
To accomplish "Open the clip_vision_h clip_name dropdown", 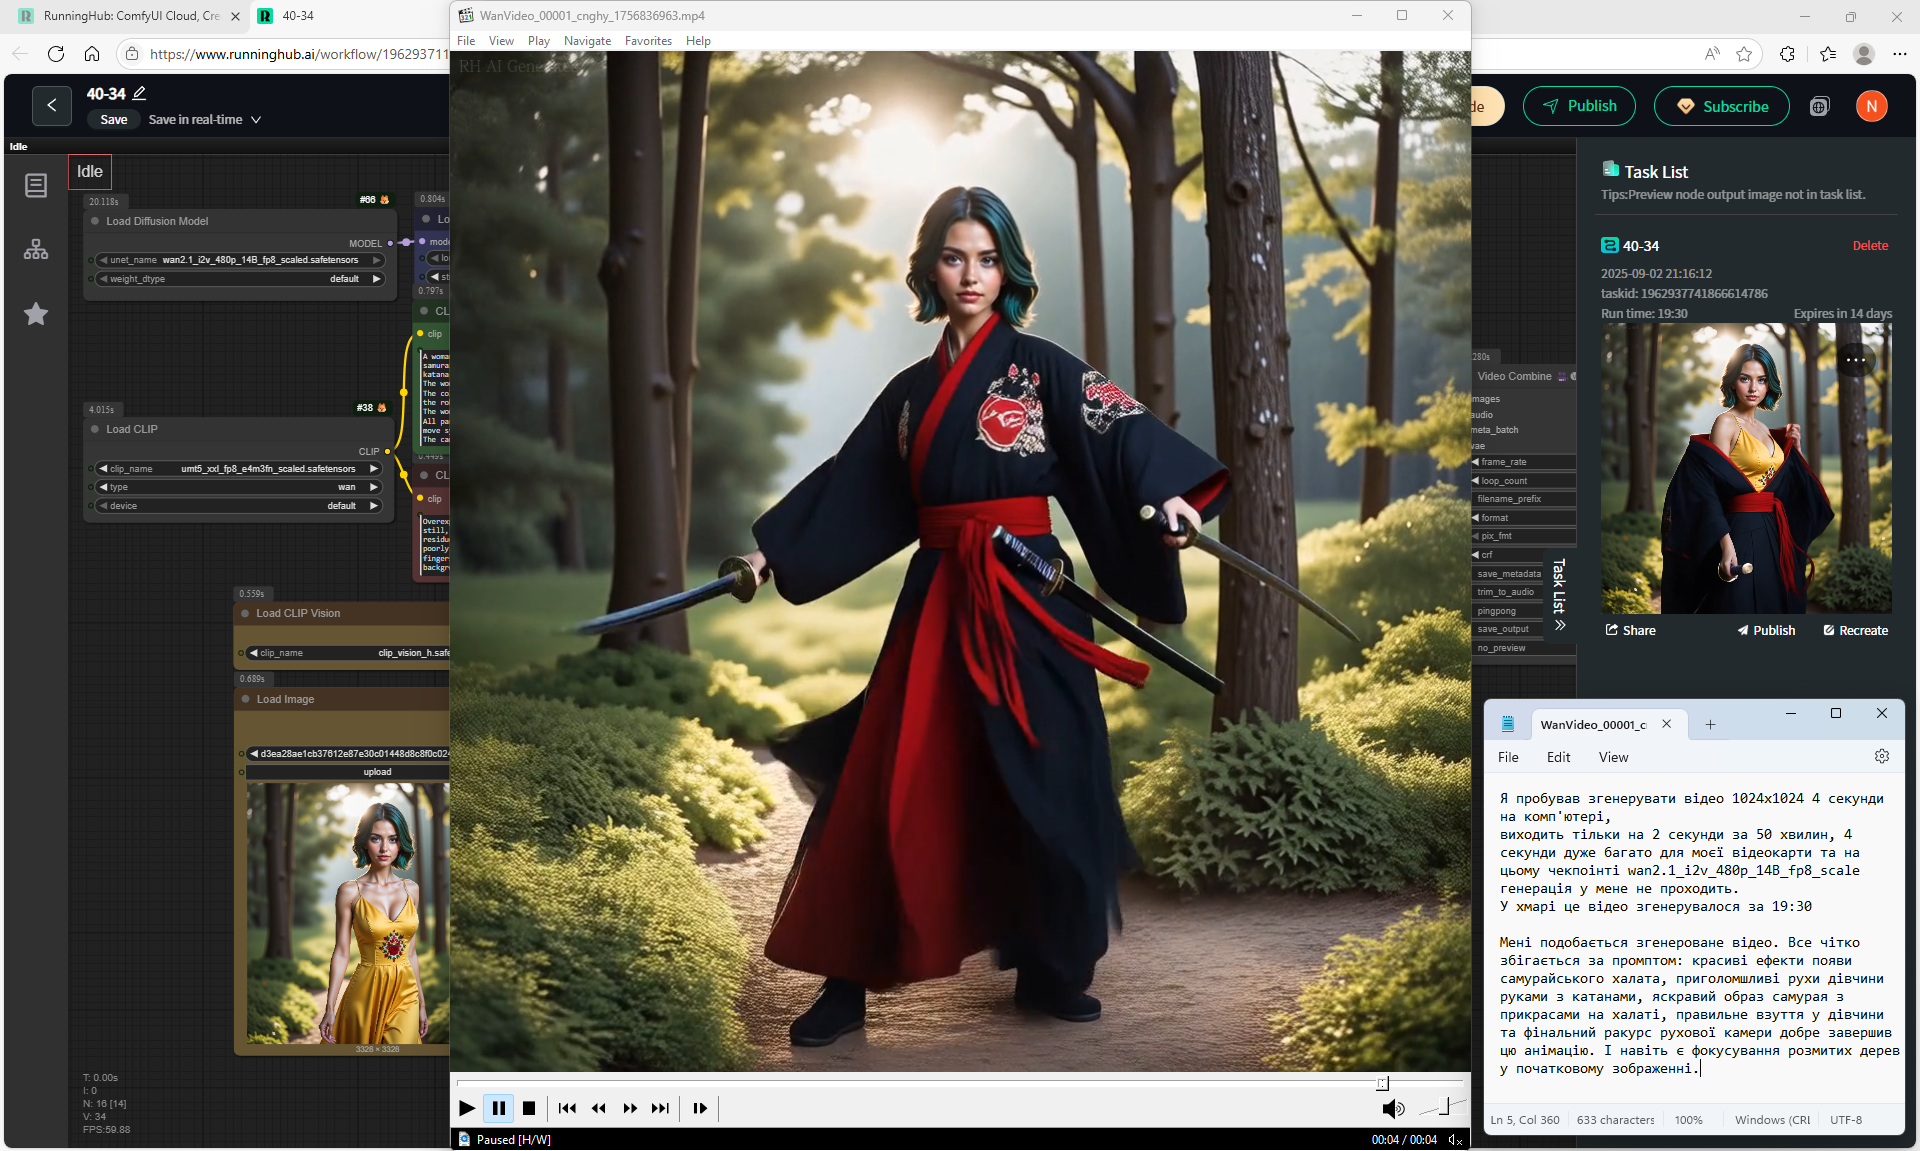I will [x=348, y=653].
